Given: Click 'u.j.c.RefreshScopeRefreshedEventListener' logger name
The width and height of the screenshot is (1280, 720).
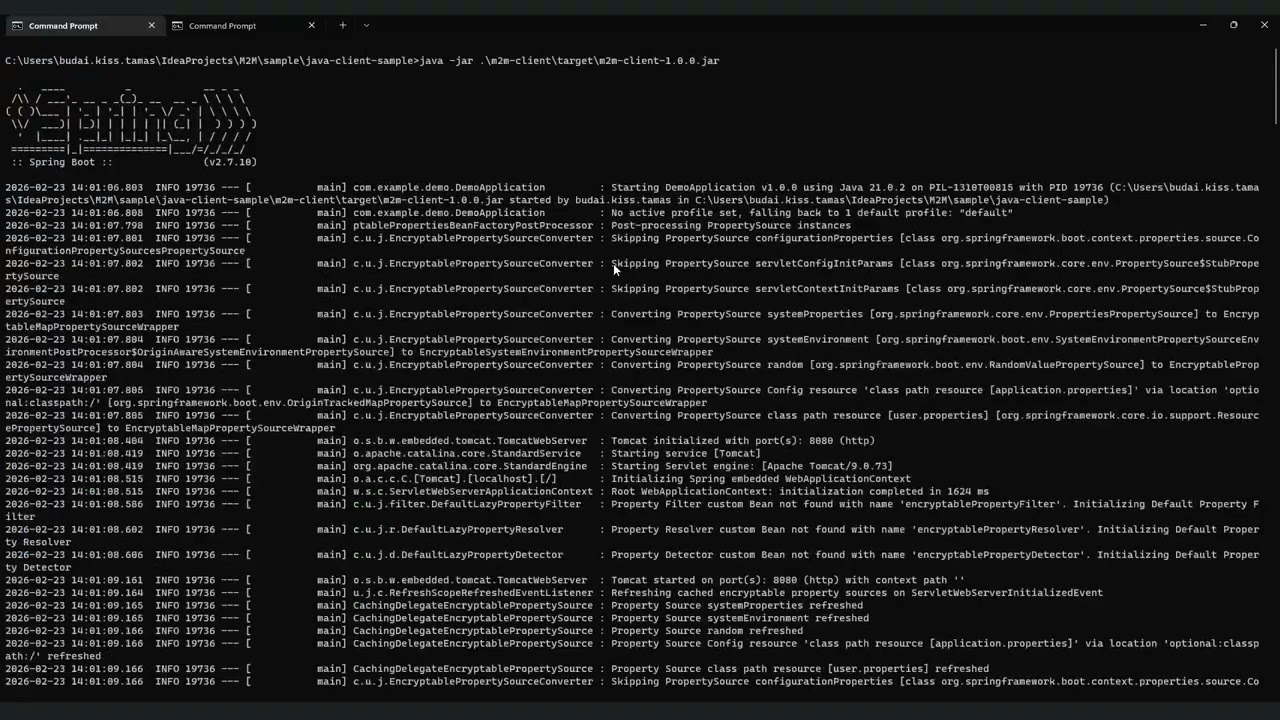Looking at the screenshot, I should click(x=473, y=593).
